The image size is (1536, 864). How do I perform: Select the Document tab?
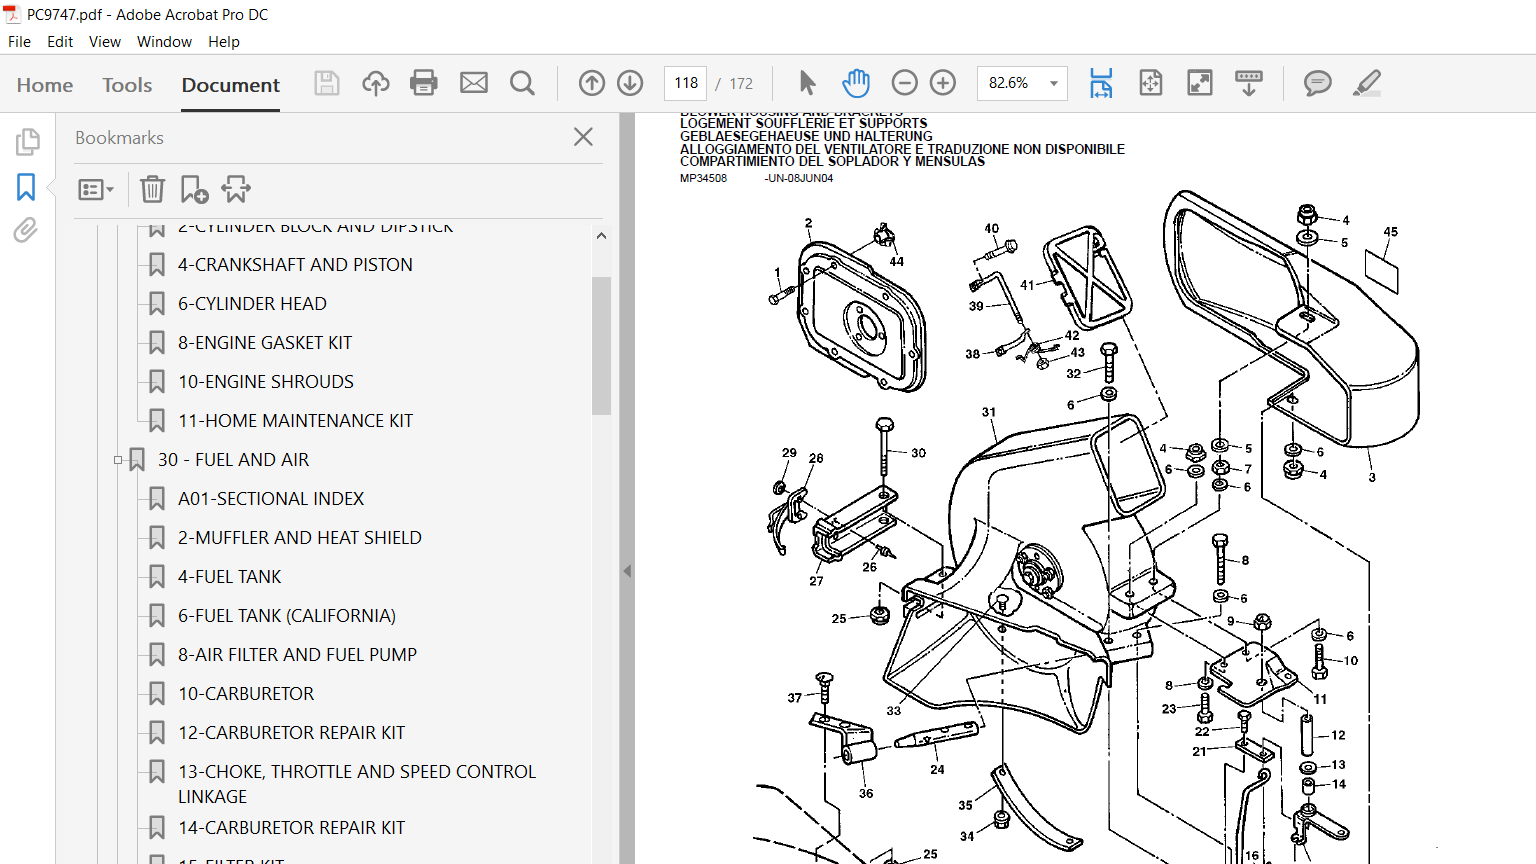pyautogui.click(x=231, y=85)
